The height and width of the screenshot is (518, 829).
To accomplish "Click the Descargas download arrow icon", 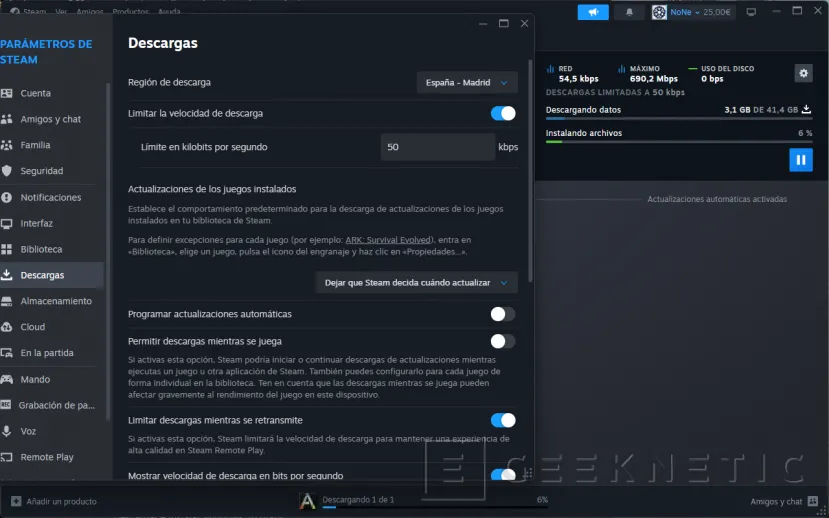I will click(6, 275).
